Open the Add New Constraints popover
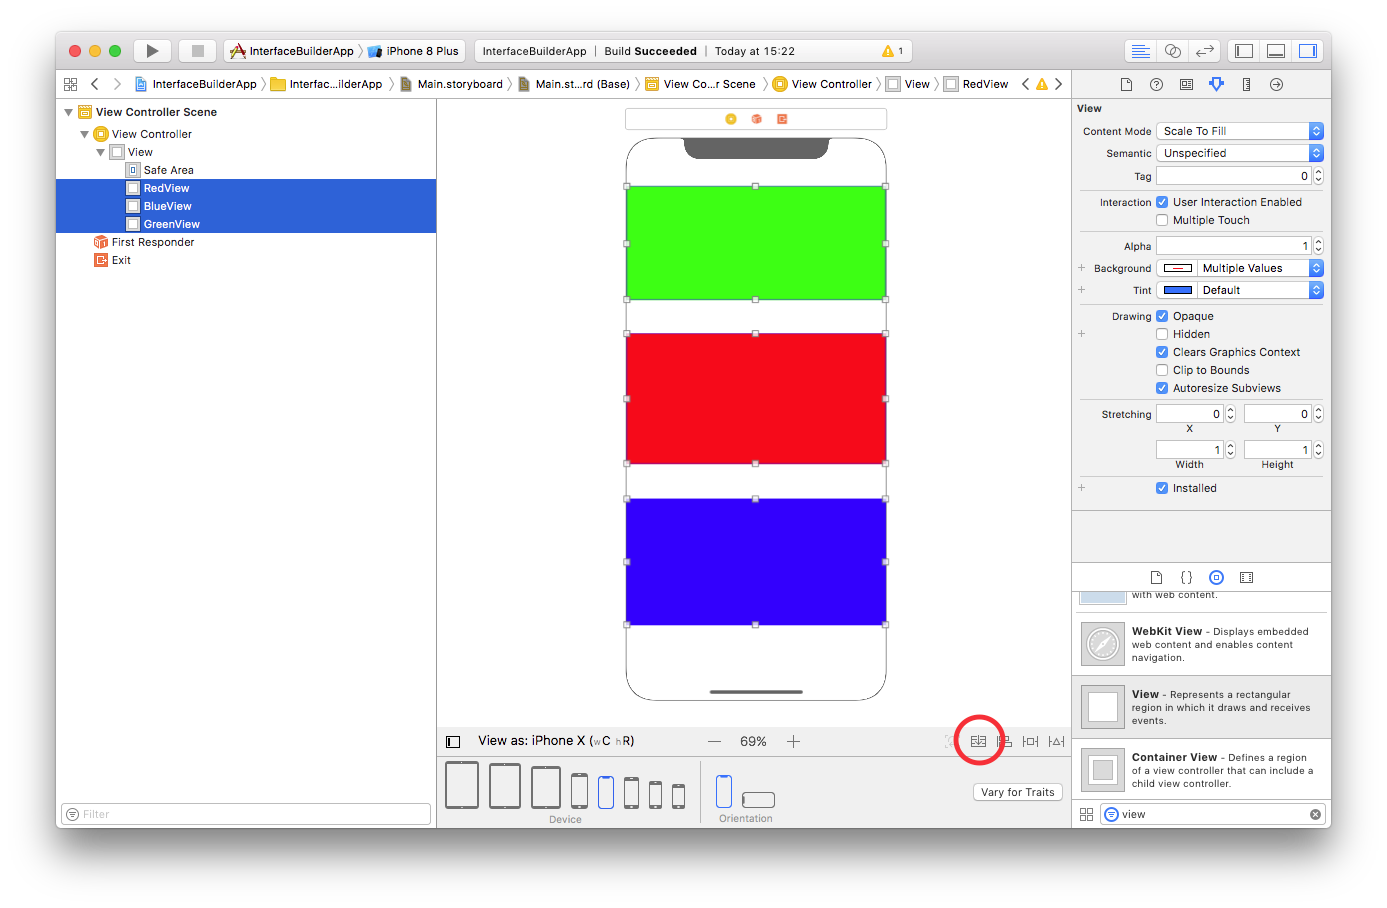This screenshot has width=1387, height=908. (1030, 741)
